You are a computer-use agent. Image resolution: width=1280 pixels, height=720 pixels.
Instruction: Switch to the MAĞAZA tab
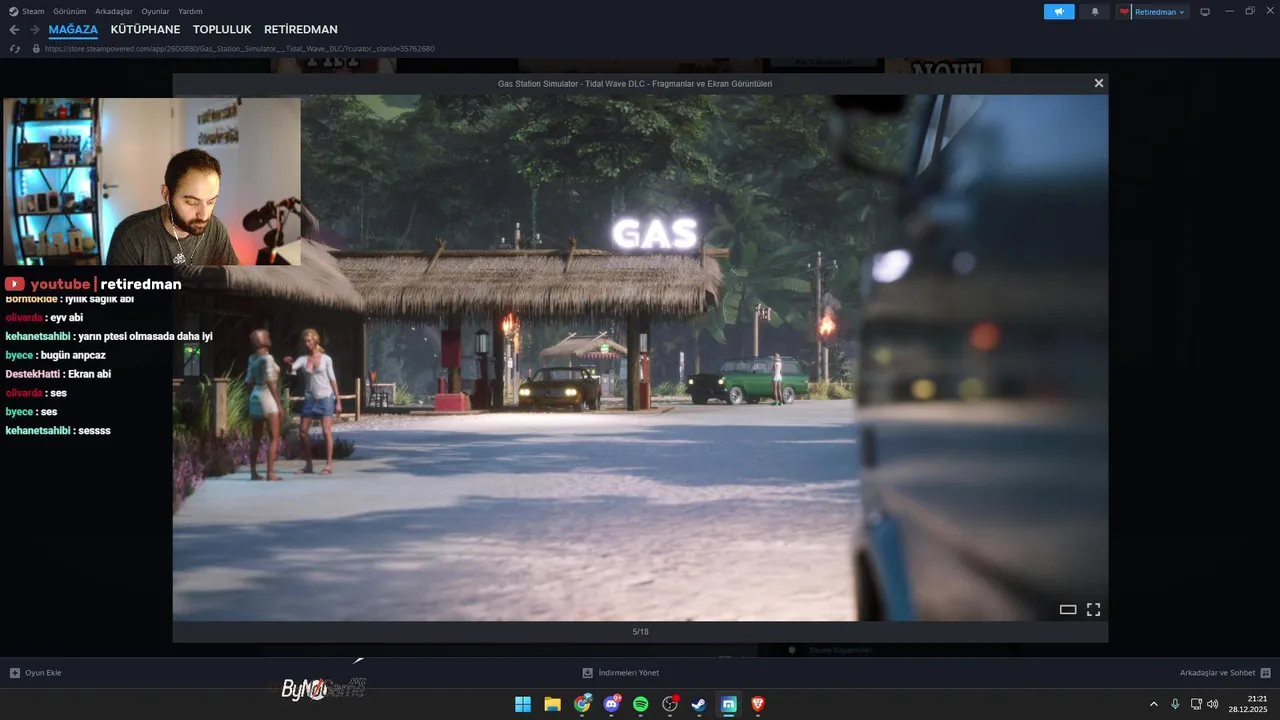73,30
